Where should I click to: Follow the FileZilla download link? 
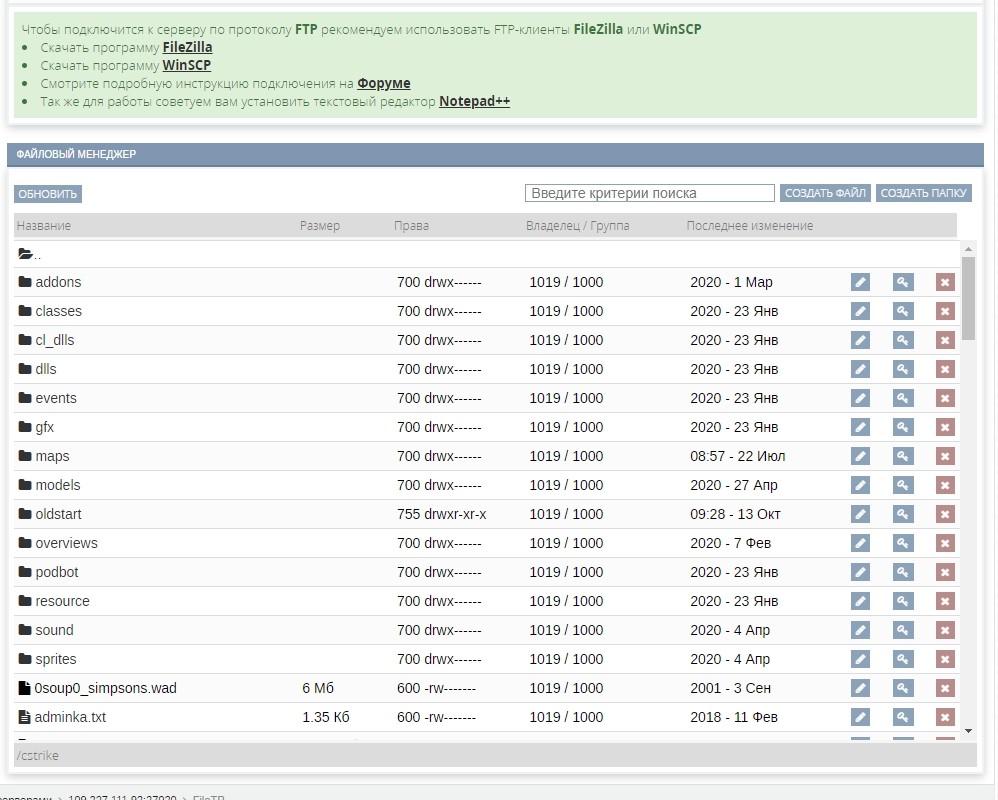187,47
